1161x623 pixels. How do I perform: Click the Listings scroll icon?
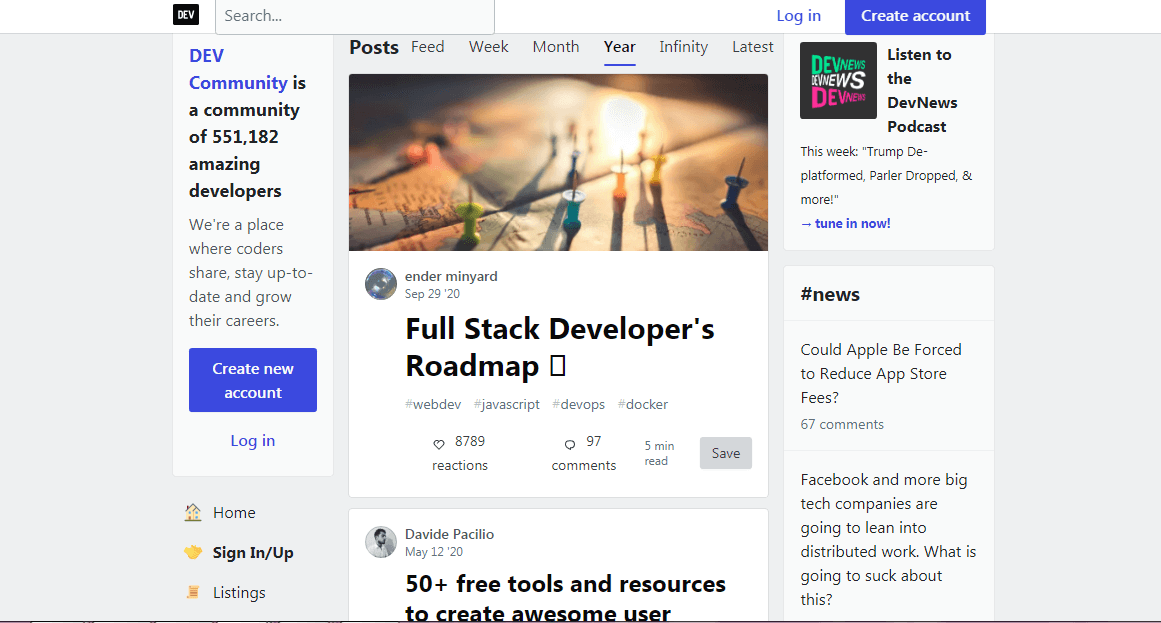click(x=193, y=593)
